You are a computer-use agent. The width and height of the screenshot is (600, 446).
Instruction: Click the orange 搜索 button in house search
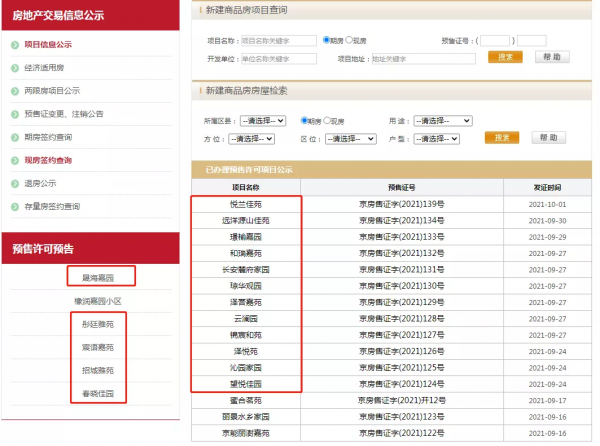[502, 138]
